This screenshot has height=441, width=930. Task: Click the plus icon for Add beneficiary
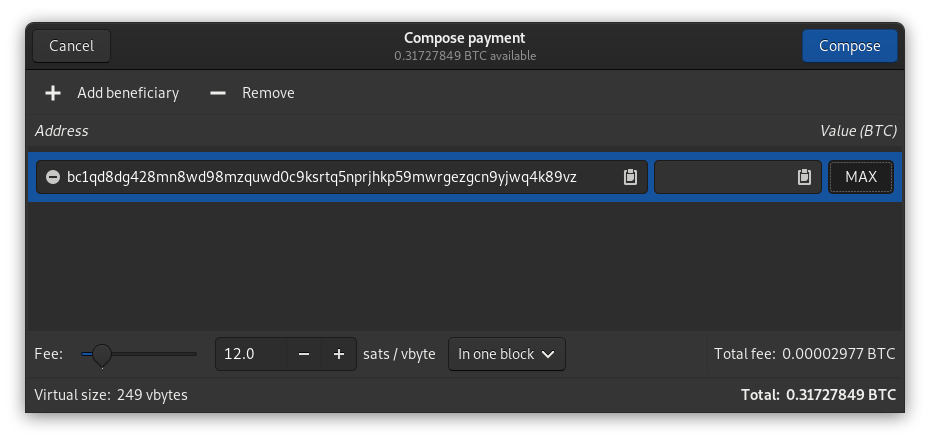click(53, 93)
